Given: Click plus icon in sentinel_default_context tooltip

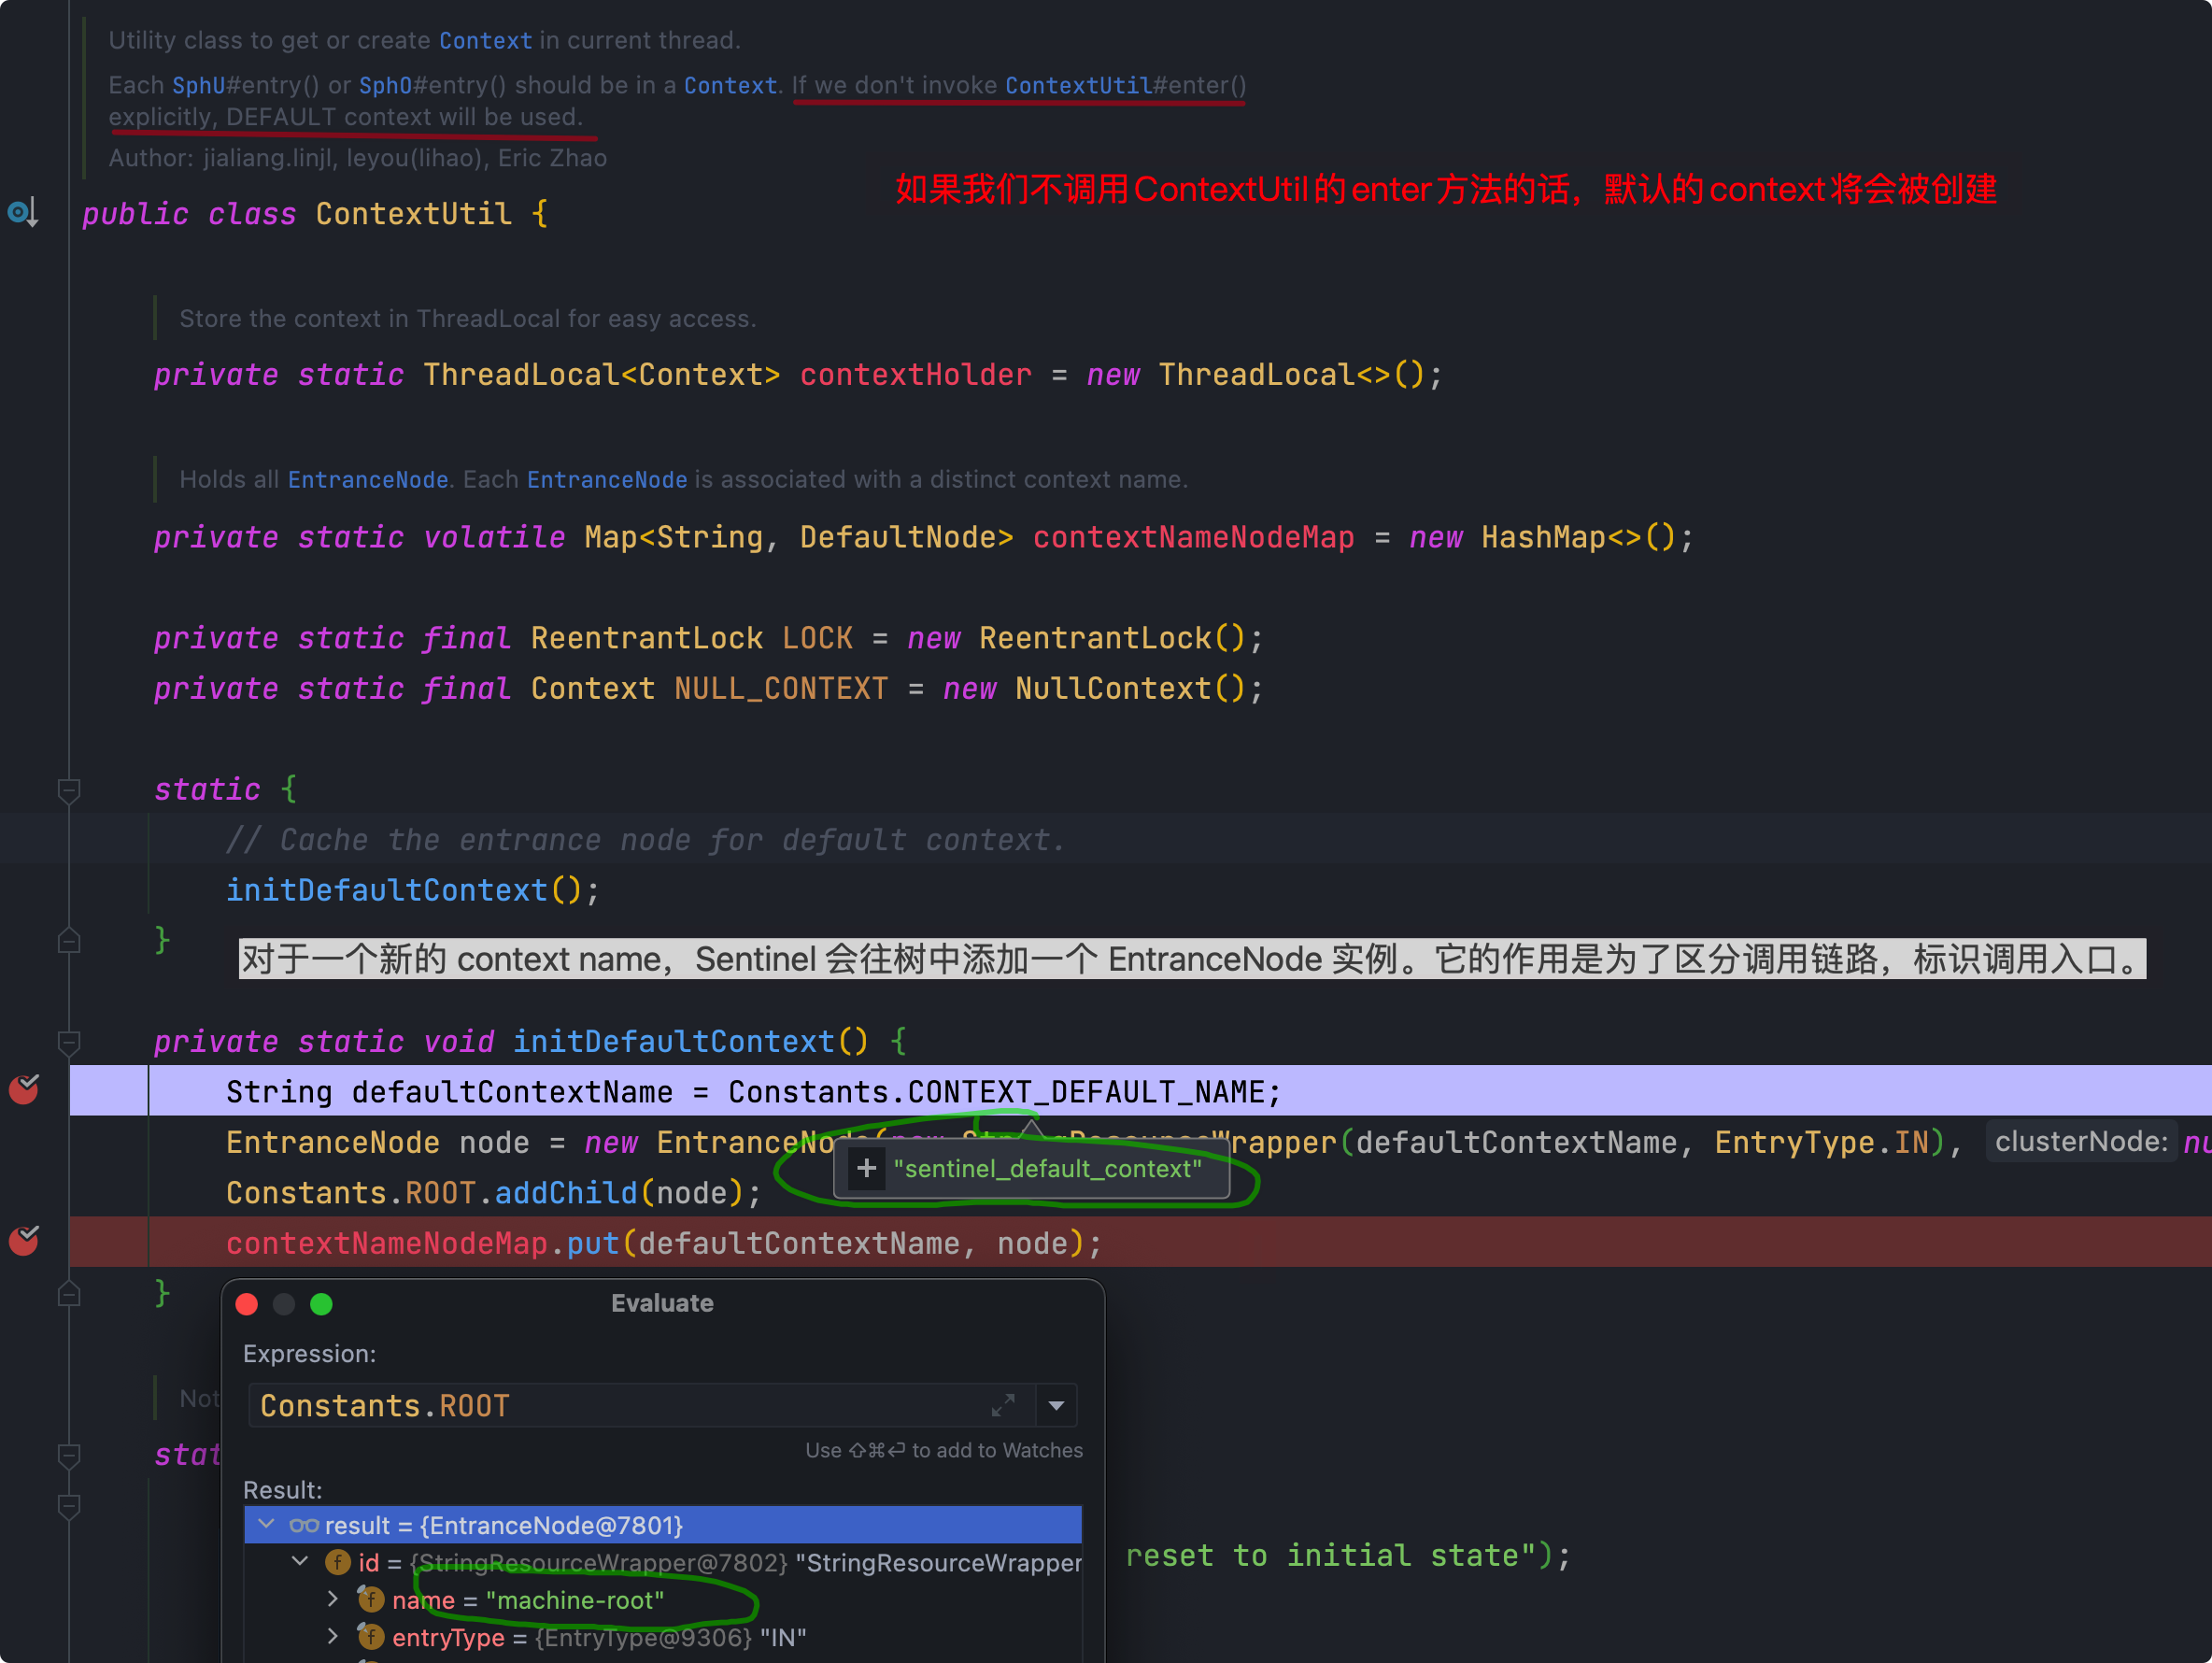Looking at the screenshot, I should 866,1168.
